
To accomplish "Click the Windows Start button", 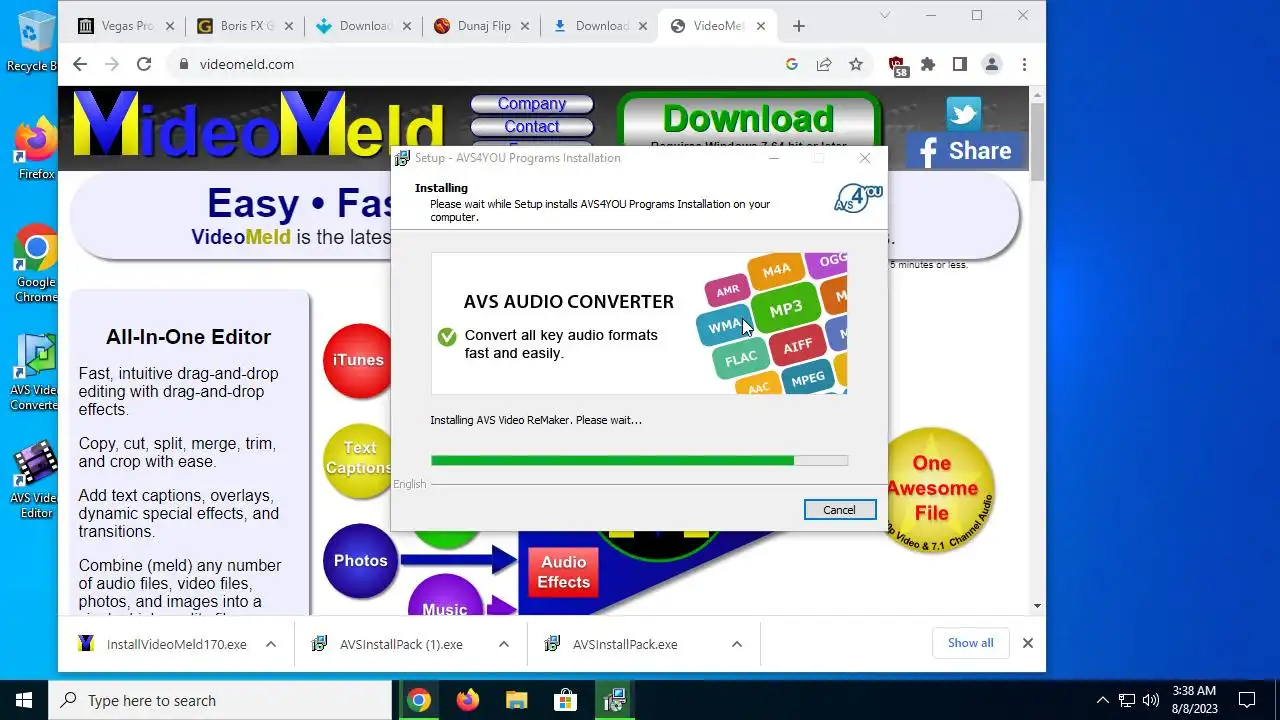I will click(x=24, y=700).
